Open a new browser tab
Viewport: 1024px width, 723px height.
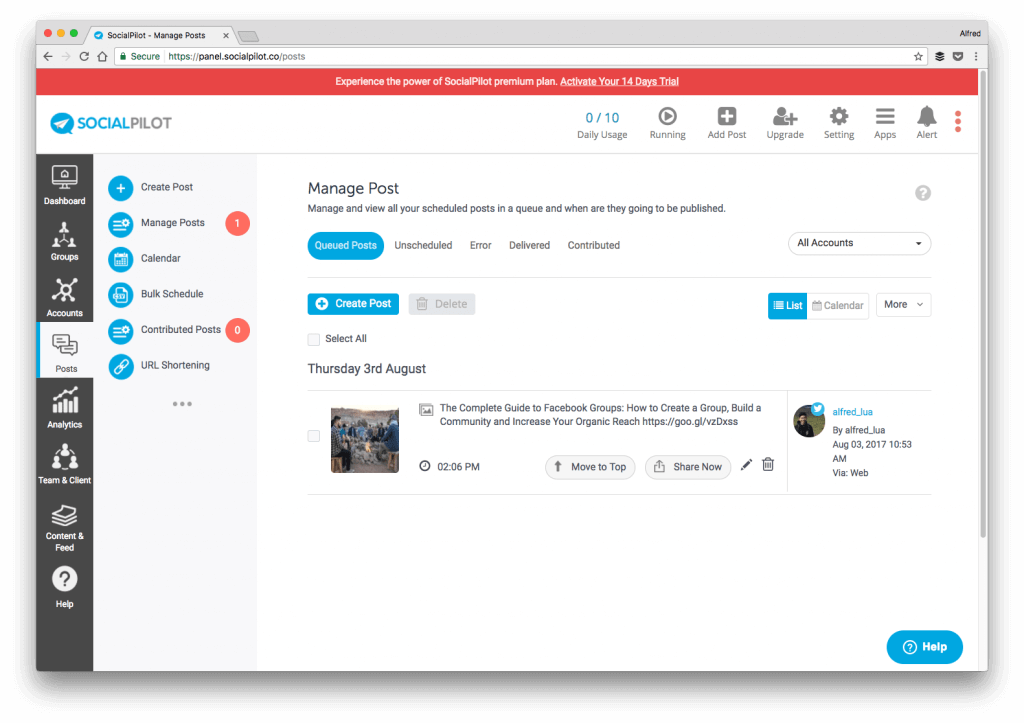pyautogui.click(x=249, y=36)
